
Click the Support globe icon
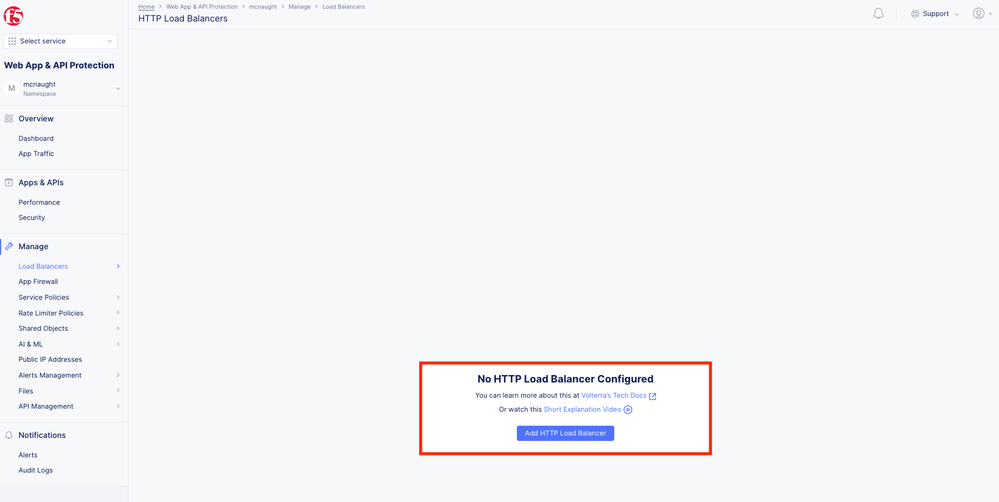(x=915, y=13)
